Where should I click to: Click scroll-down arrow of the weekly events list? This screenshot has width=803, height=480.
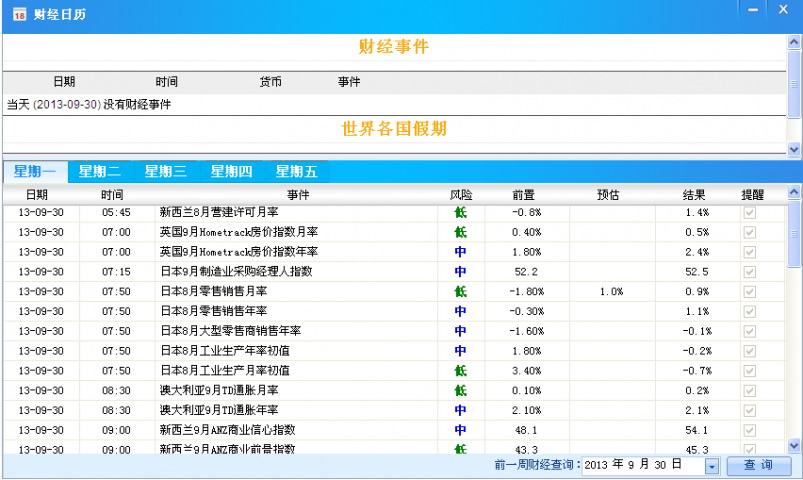tap(794, 445)
